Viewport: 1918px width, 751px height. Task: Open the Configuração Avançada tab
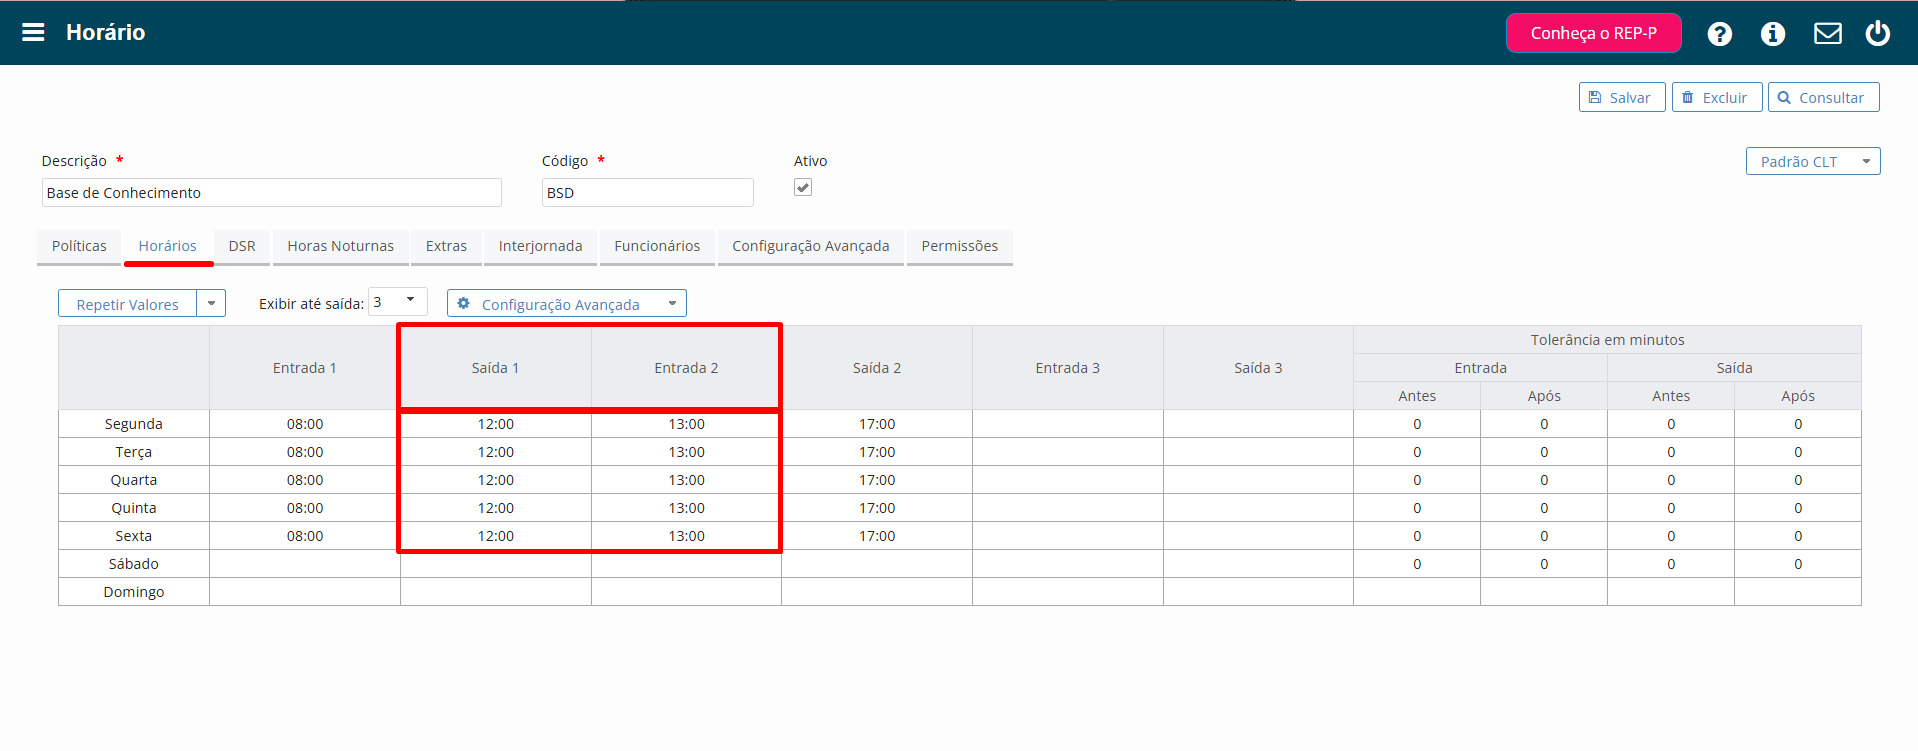point(811,246)
